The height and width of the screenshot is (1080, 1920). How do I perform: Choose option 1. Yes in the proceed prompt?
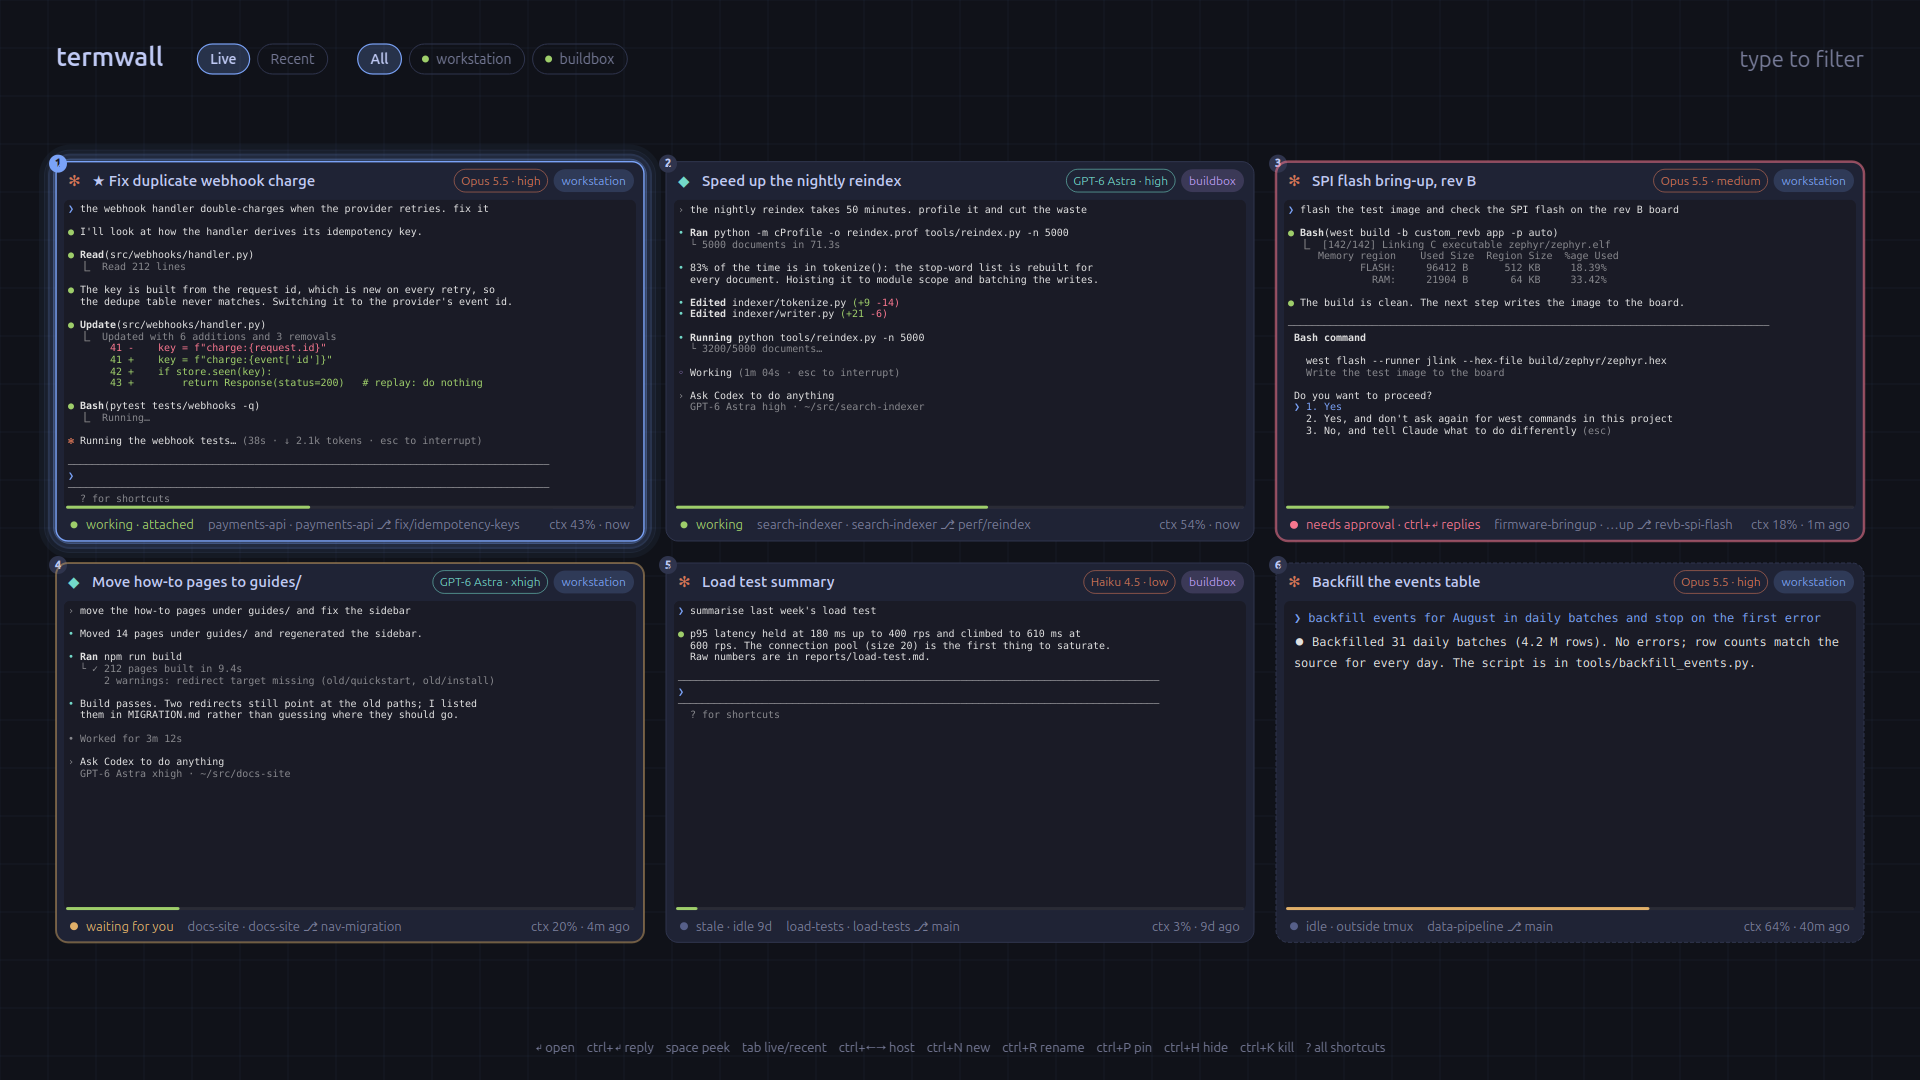coord(1323,407)
